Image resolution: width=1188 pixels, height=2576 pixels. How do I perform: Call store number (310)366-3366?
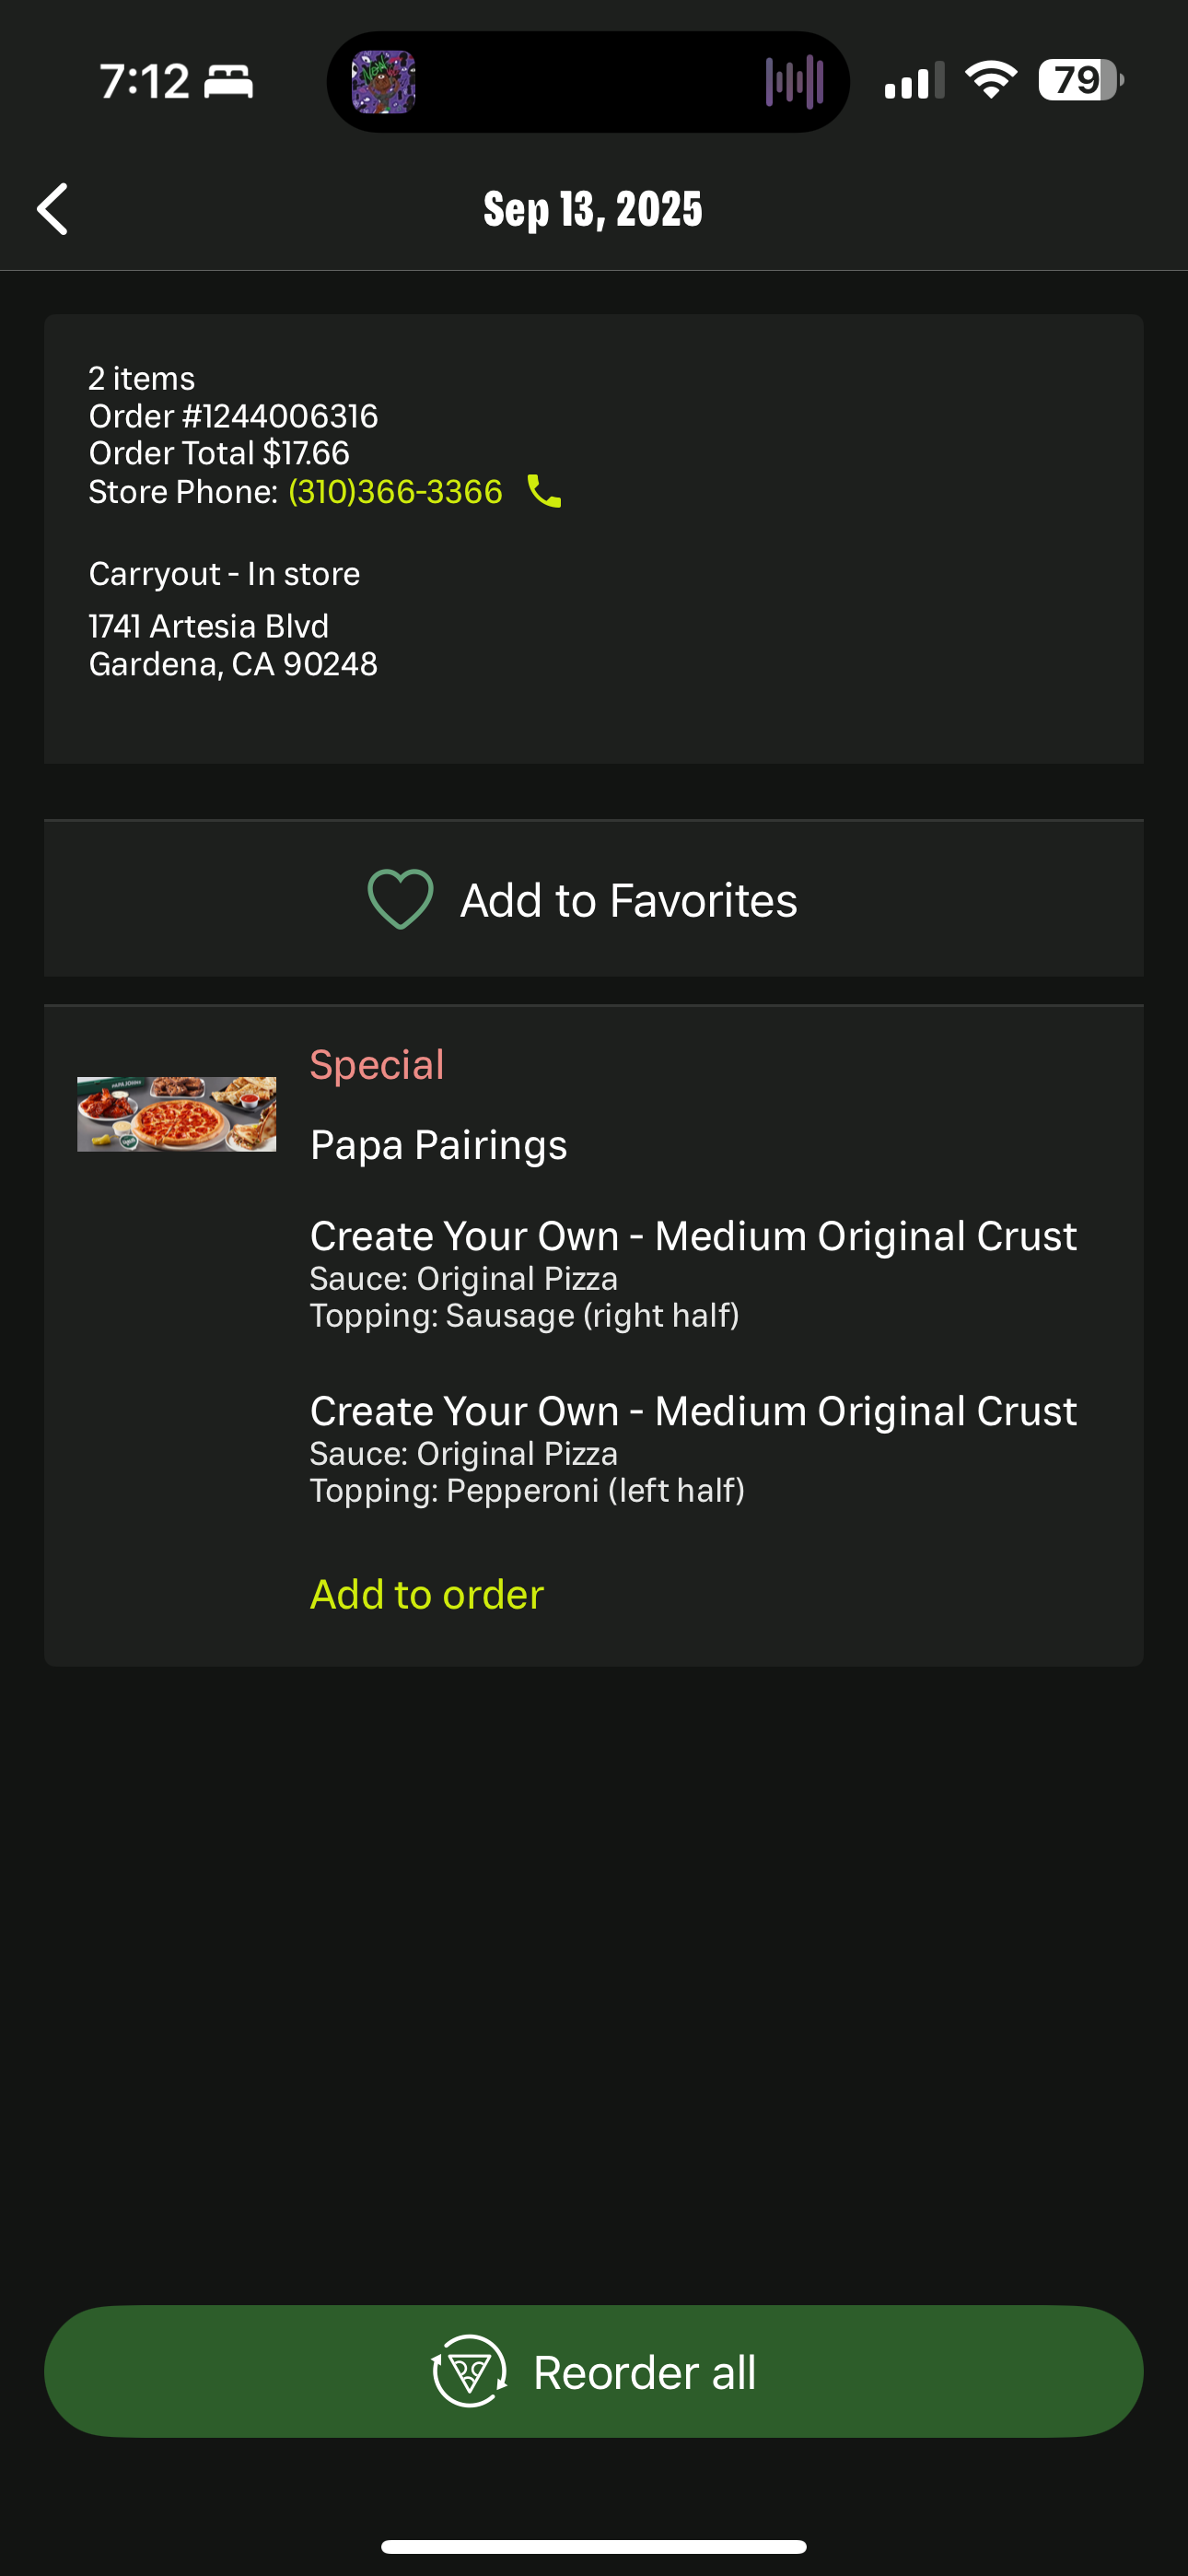pyautogui.click(x=395, y=492)
